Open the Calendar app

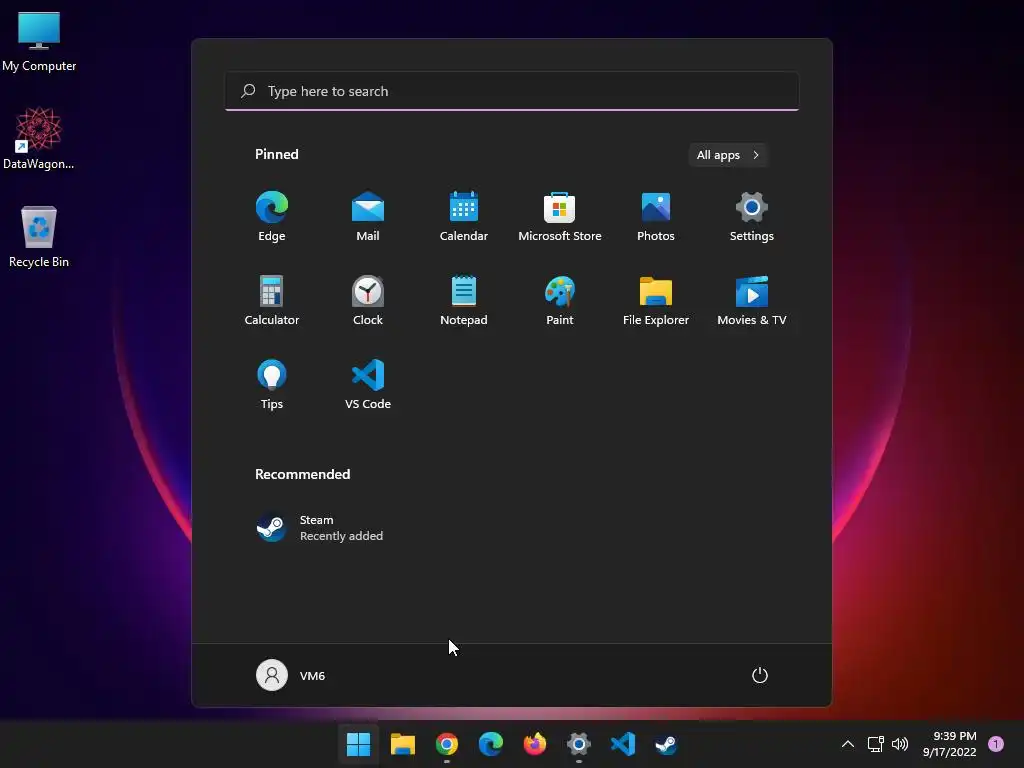coord(464,217)
